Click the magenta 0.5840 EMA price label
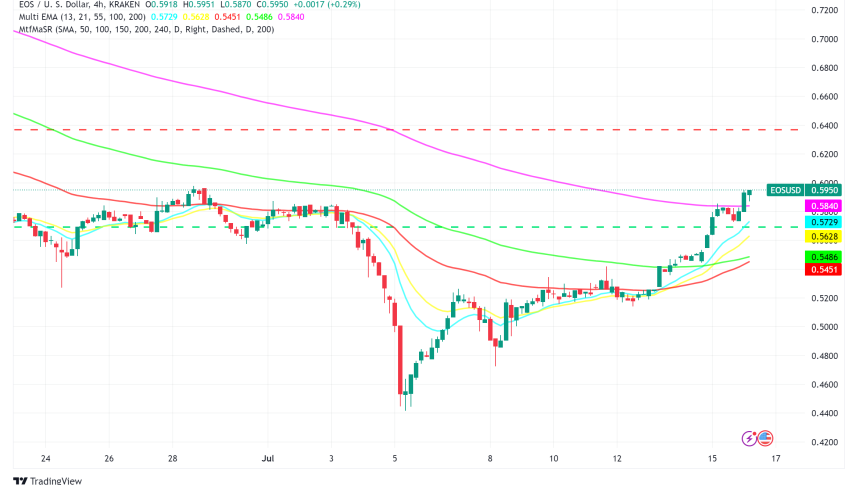Viewport: 852px width, 485px height. point(824,206)
